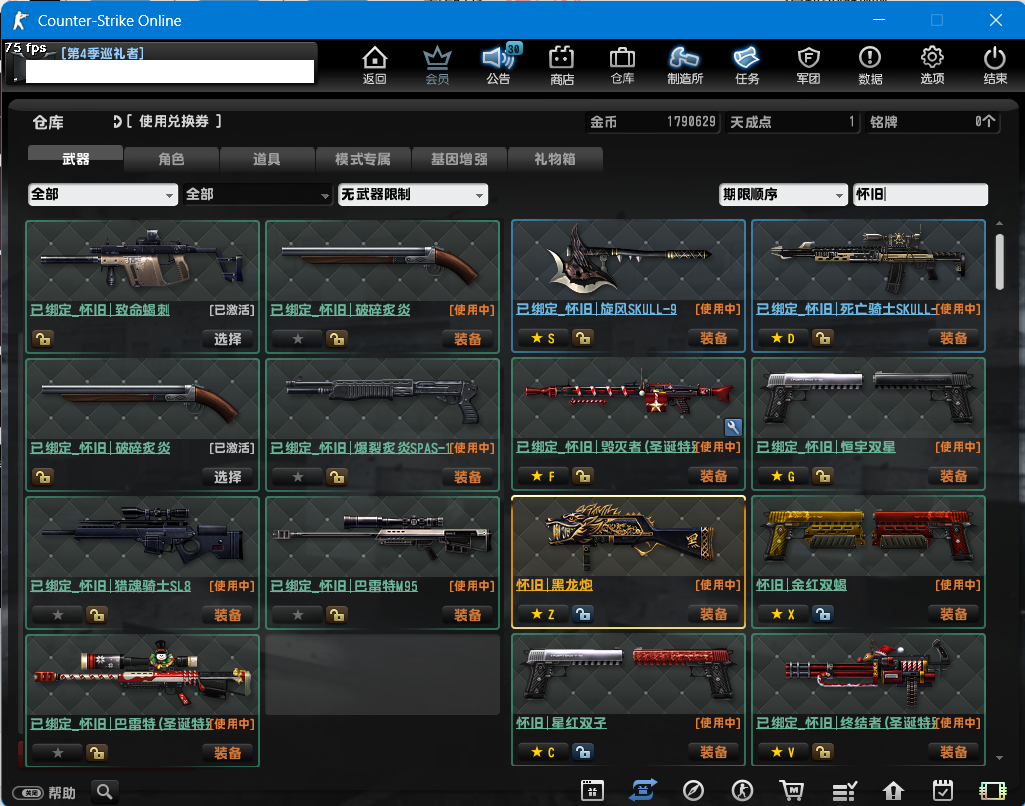Click 装备 button on 爆裂炙炎SPAS-12
The image size is (1025, 806).
click(x=467, y=477)
